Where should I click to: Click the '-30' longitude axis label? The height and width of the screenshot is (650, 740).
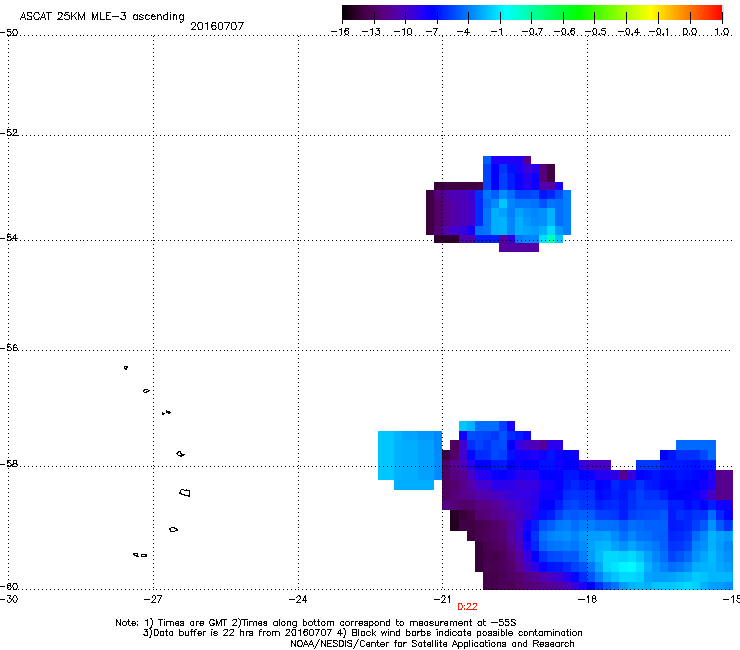pyautogui.click(x=8, y=599)
